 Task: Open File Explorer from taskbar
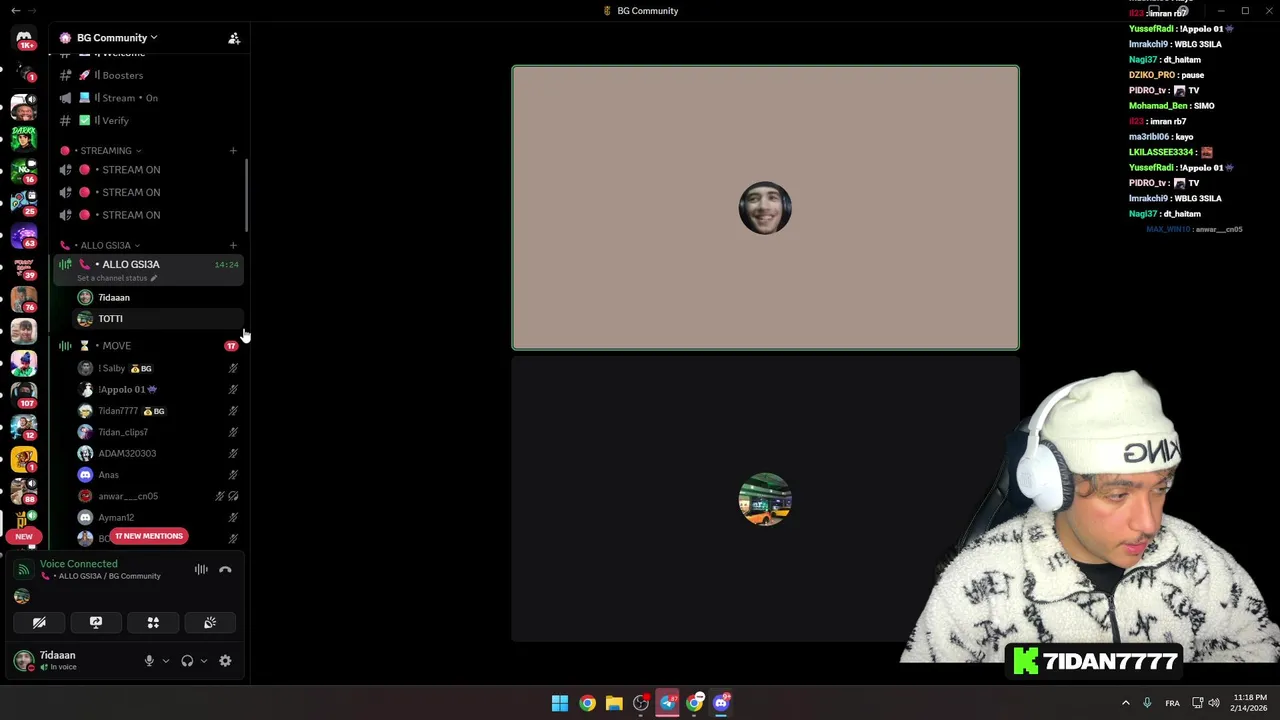(614, 703)
